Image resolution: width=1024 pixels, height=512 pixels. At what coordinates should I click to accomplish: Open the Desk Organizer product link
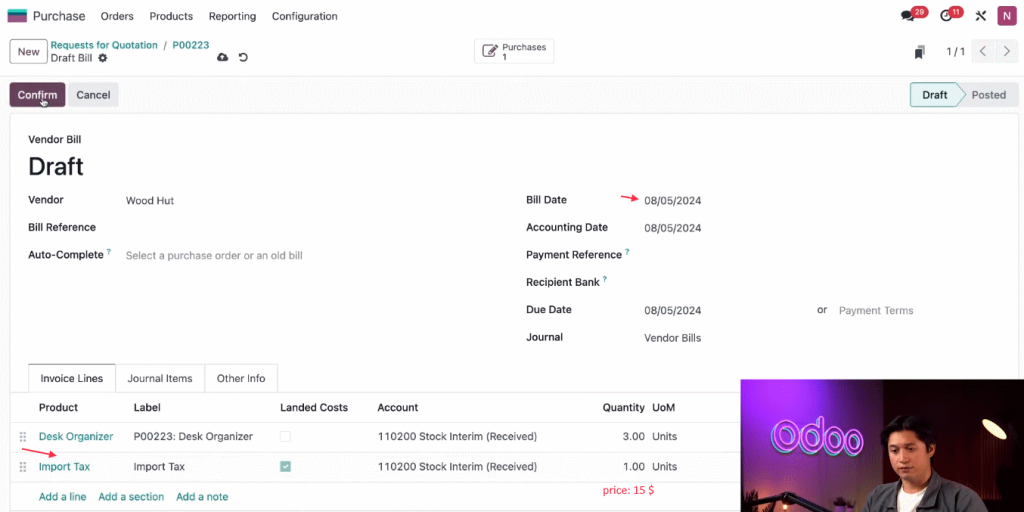[x=76, y=436]
